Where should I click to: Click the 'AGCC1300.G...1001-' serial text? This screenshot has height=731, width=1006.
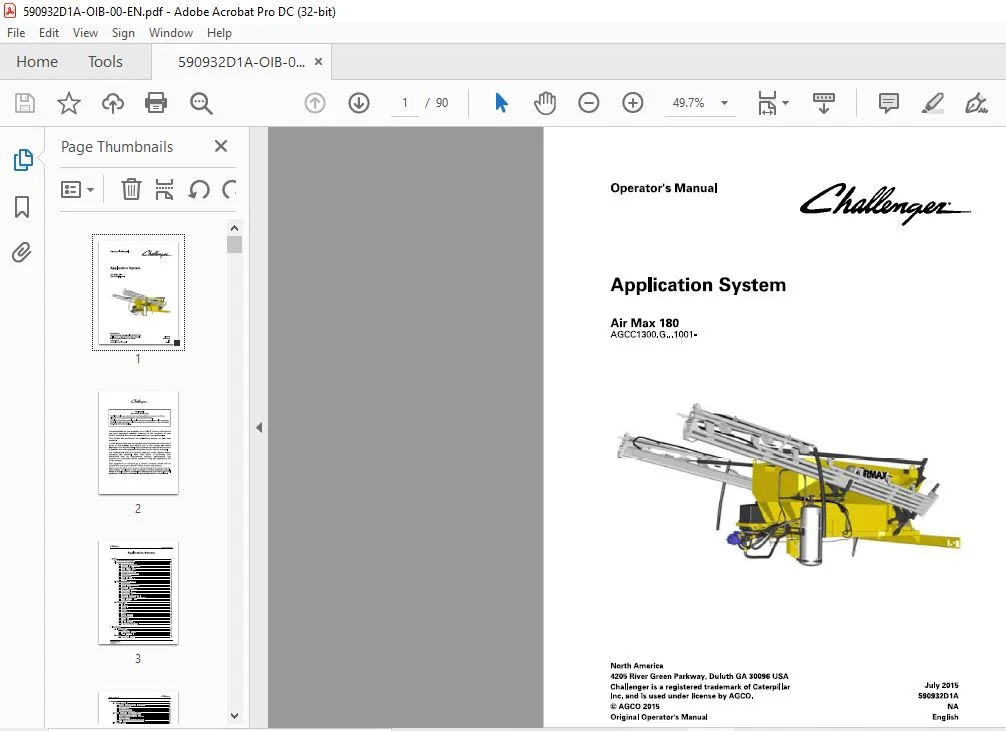point(654,334)
